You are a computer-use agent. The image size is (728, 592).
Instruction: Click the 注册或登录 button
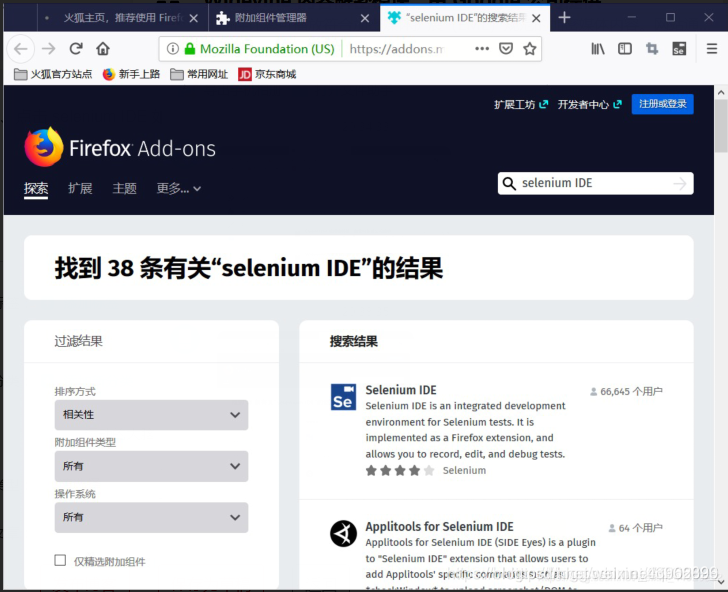[663, 104]
